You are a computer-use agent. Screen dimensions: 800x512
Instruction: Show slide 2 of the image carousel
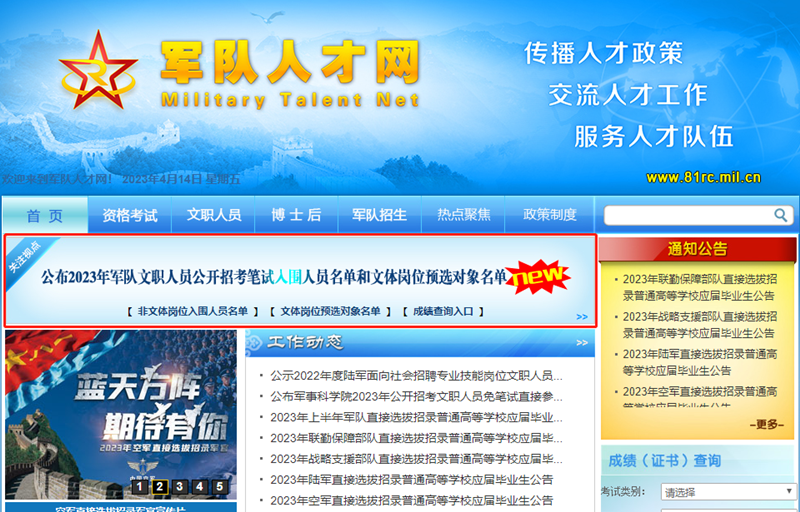click(159, 487)
